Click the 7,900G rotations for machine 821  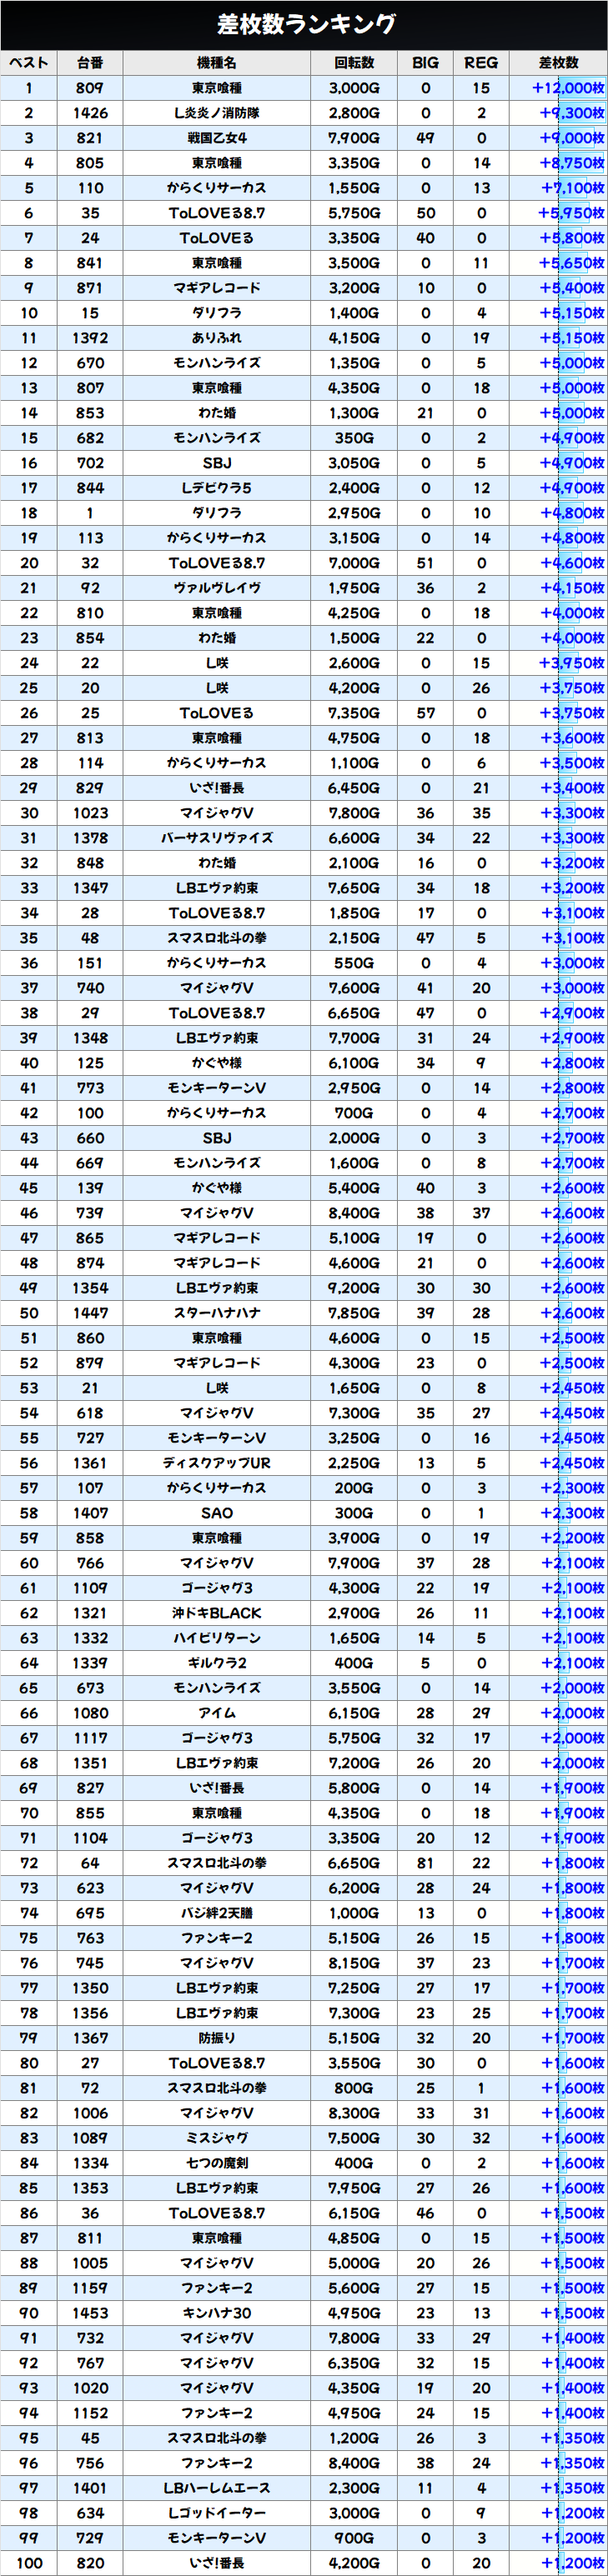(x=354, y=138)
